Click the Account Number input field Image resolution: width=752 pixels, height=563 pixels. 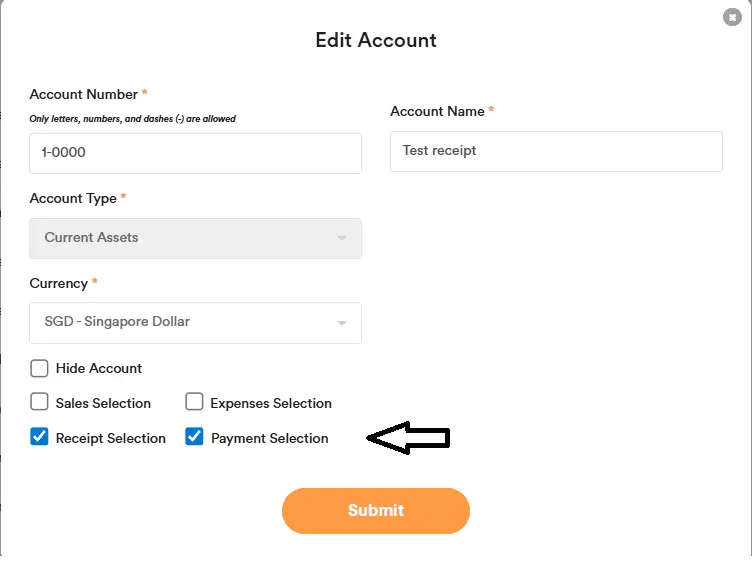(195, 154)
